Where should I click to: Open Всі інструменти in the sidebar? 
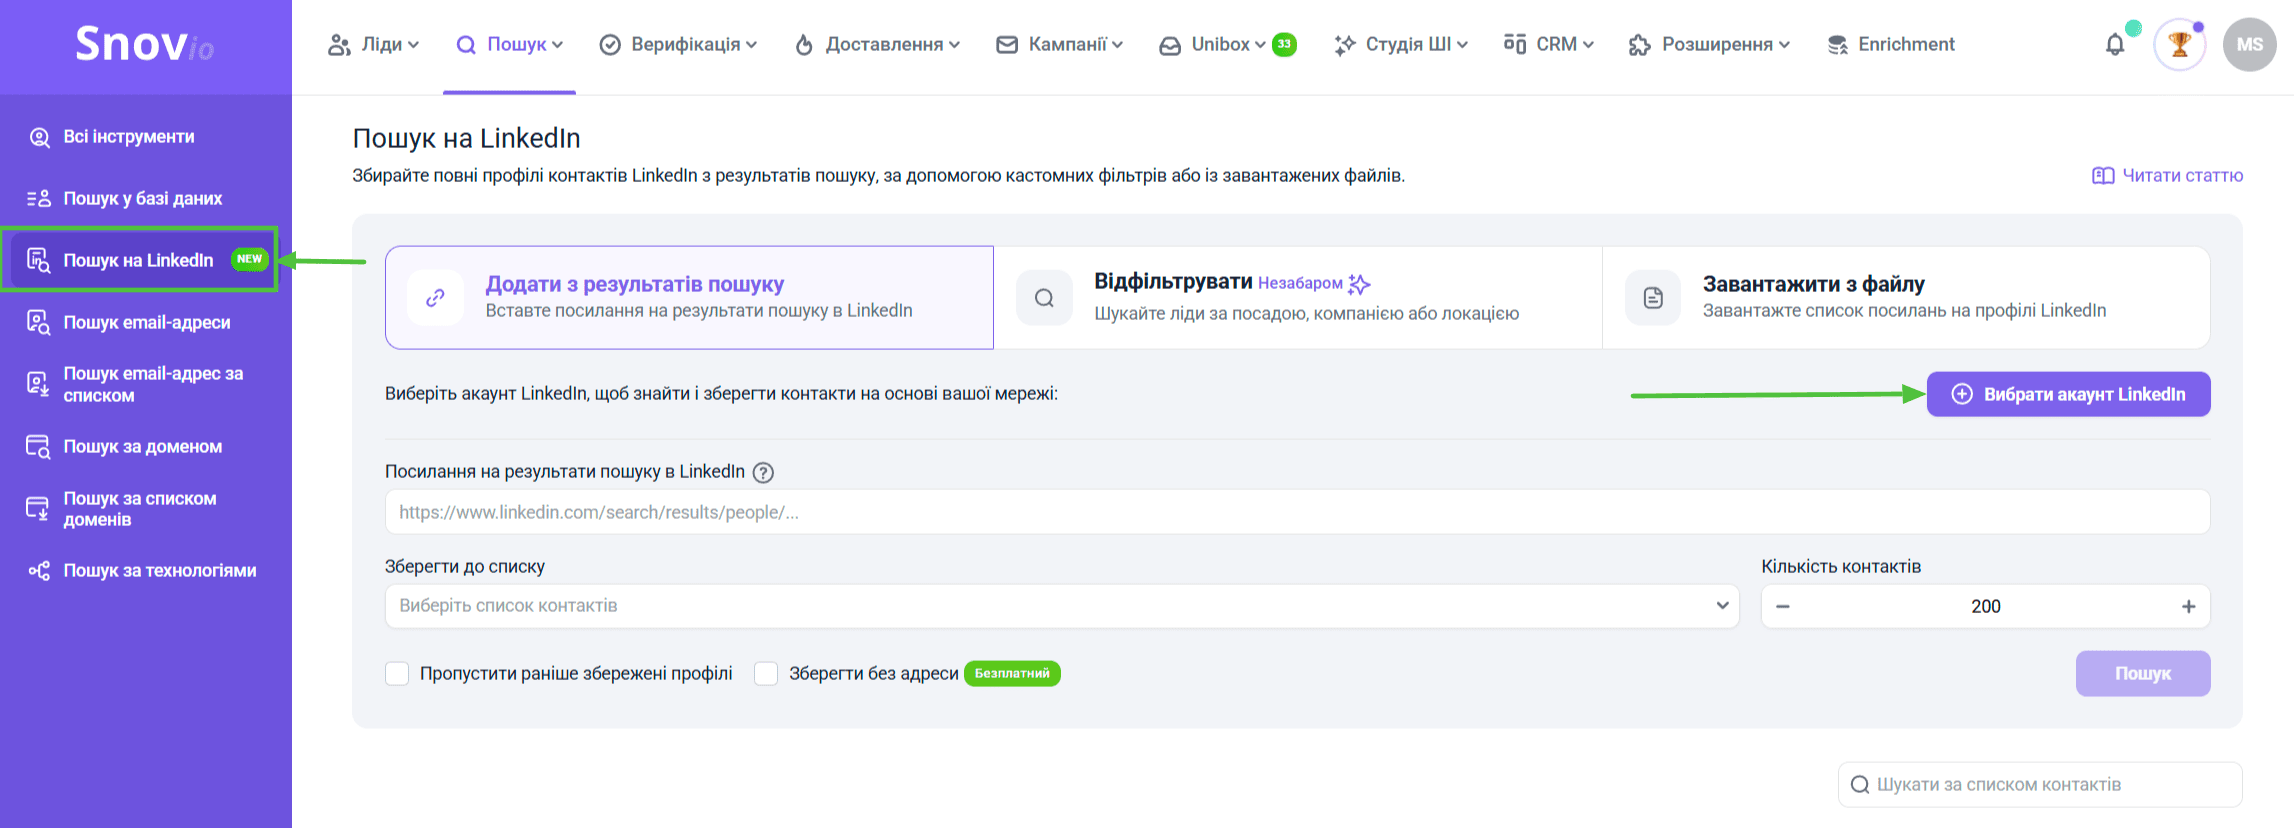(x=128, y=137)
